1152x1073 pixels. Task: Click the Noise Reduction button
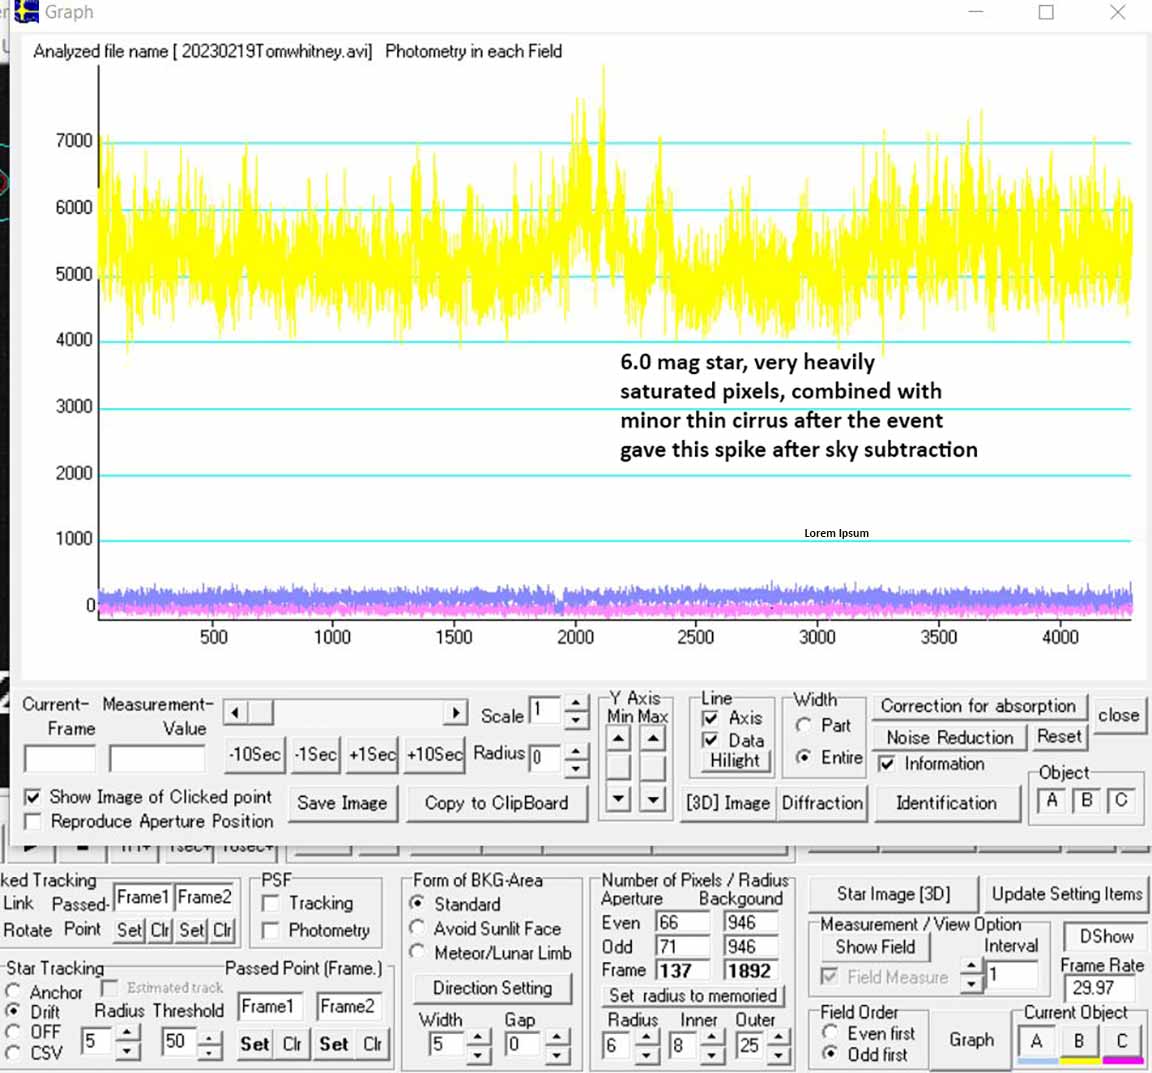click(950, 737)
